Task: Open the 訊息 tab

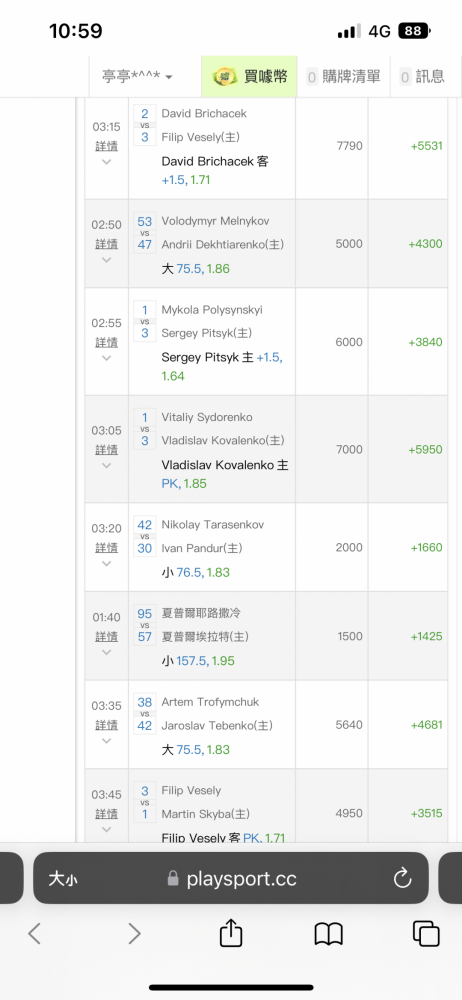Action: (x=422, y=77)
